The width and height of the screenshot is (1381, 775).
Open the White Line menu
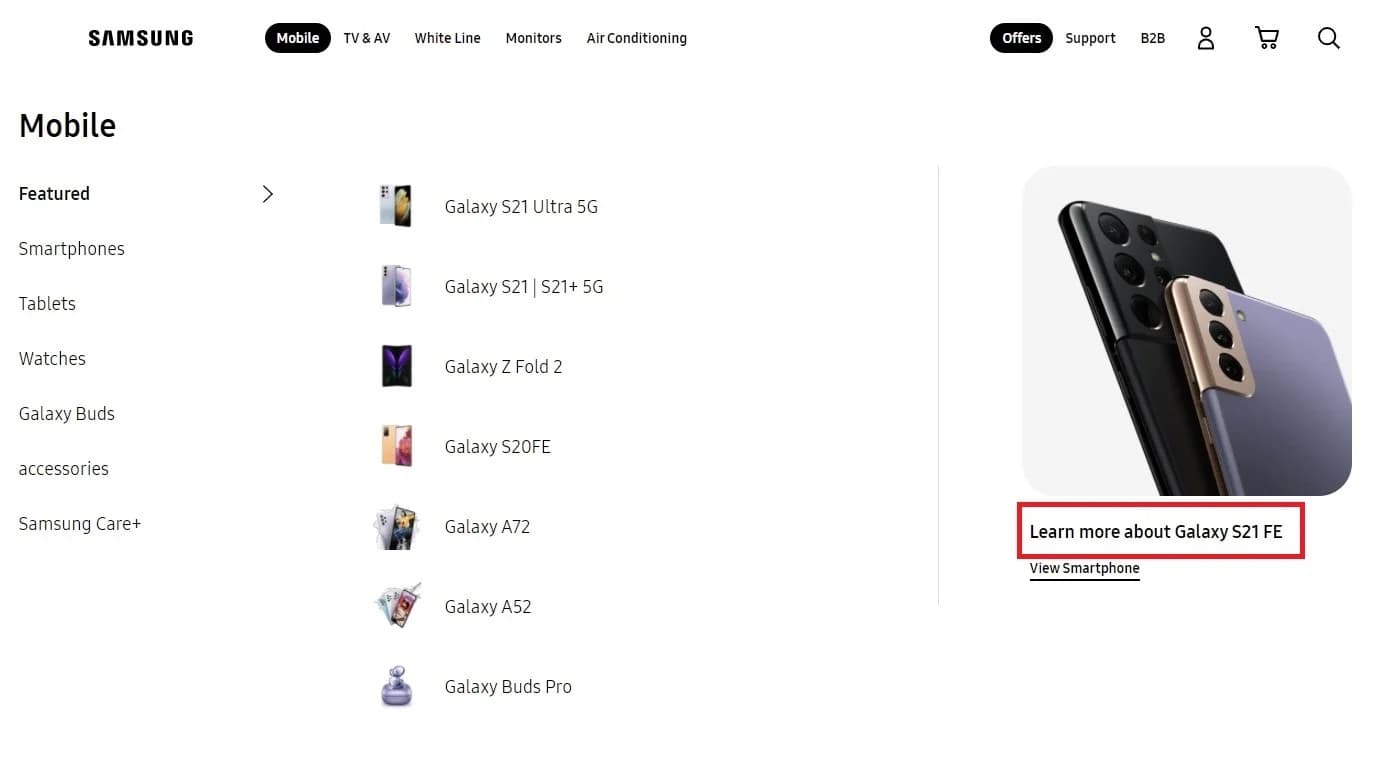click(447, 37)
